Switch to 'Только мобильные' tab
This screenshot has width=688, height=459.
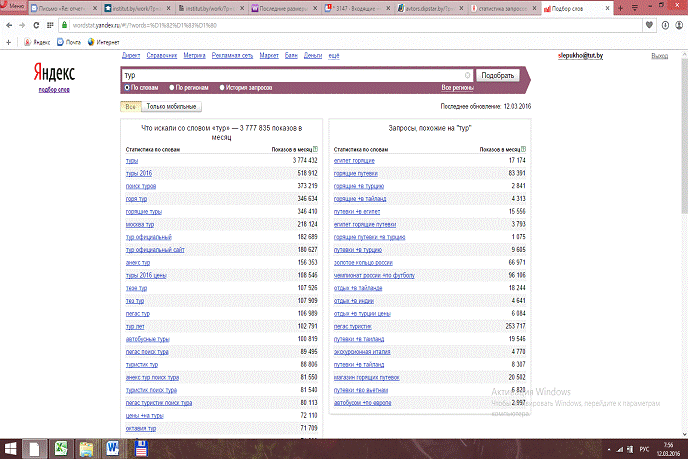(173, 106)
